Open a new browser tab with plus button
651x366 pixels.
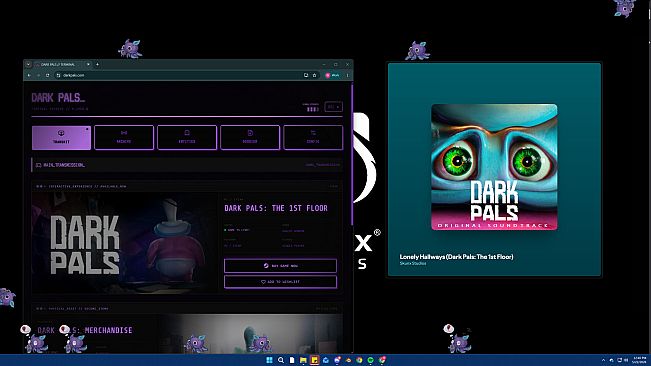98,64
